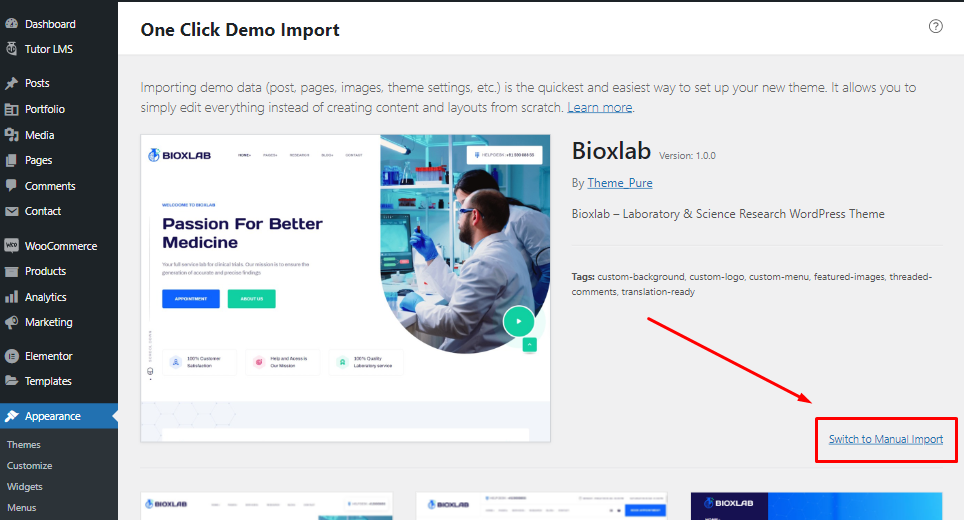
Task: Open Widgets submenu item
Action: tap(25, 486)
